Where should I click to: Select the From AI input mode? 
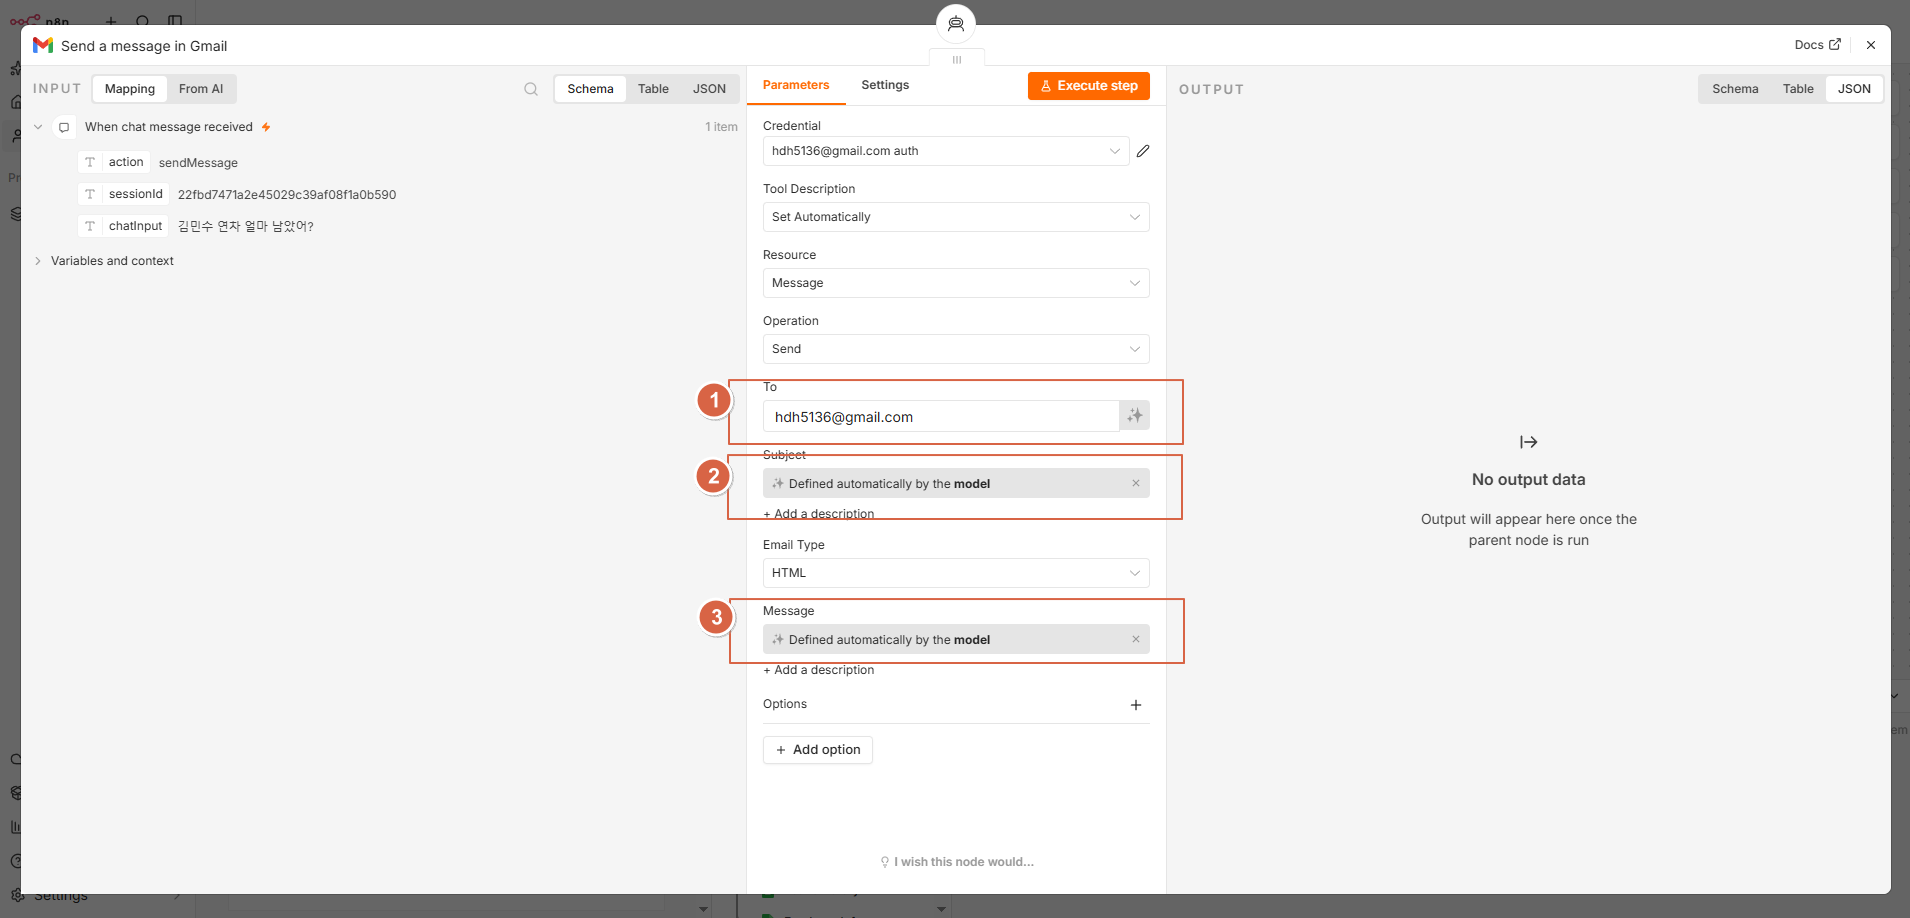[201, 89]
